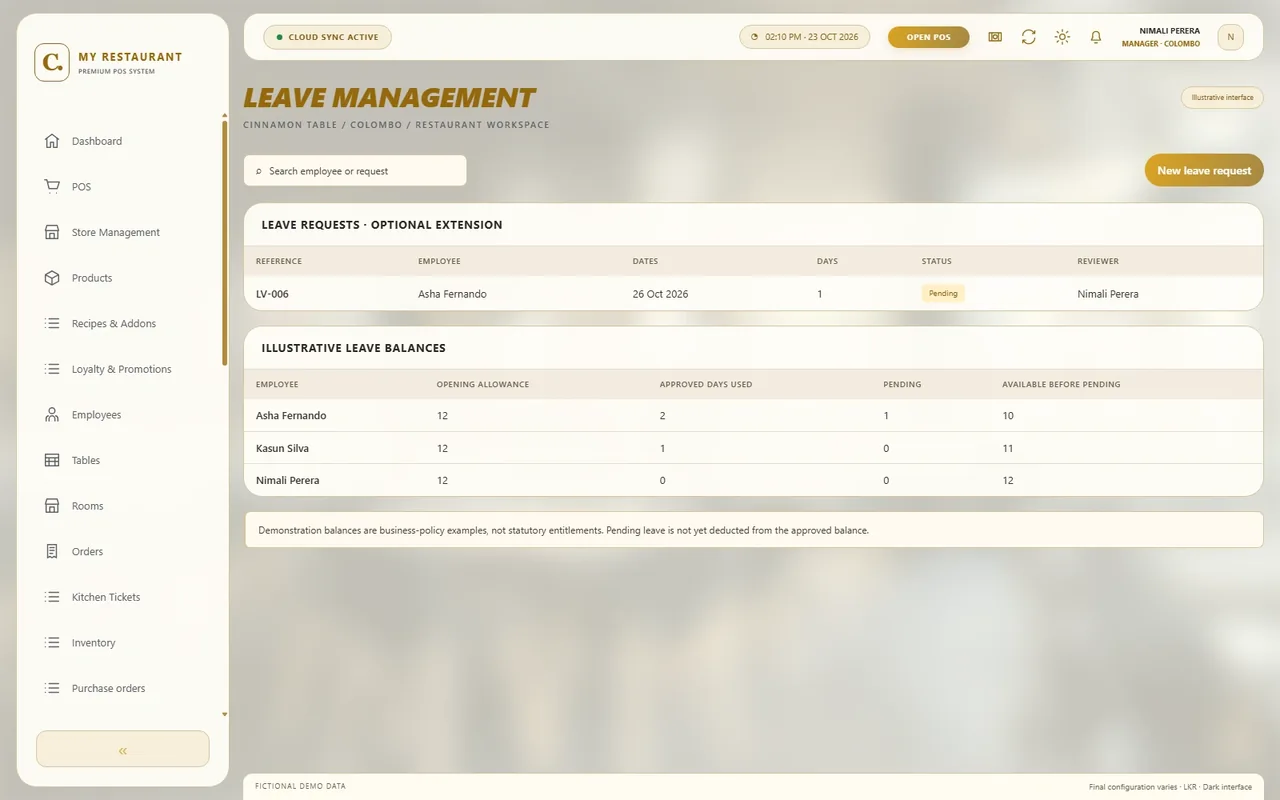Open the Employees person icon
Image resolution: width=1280 pixels, height=800 pixels.
(52, 415)
